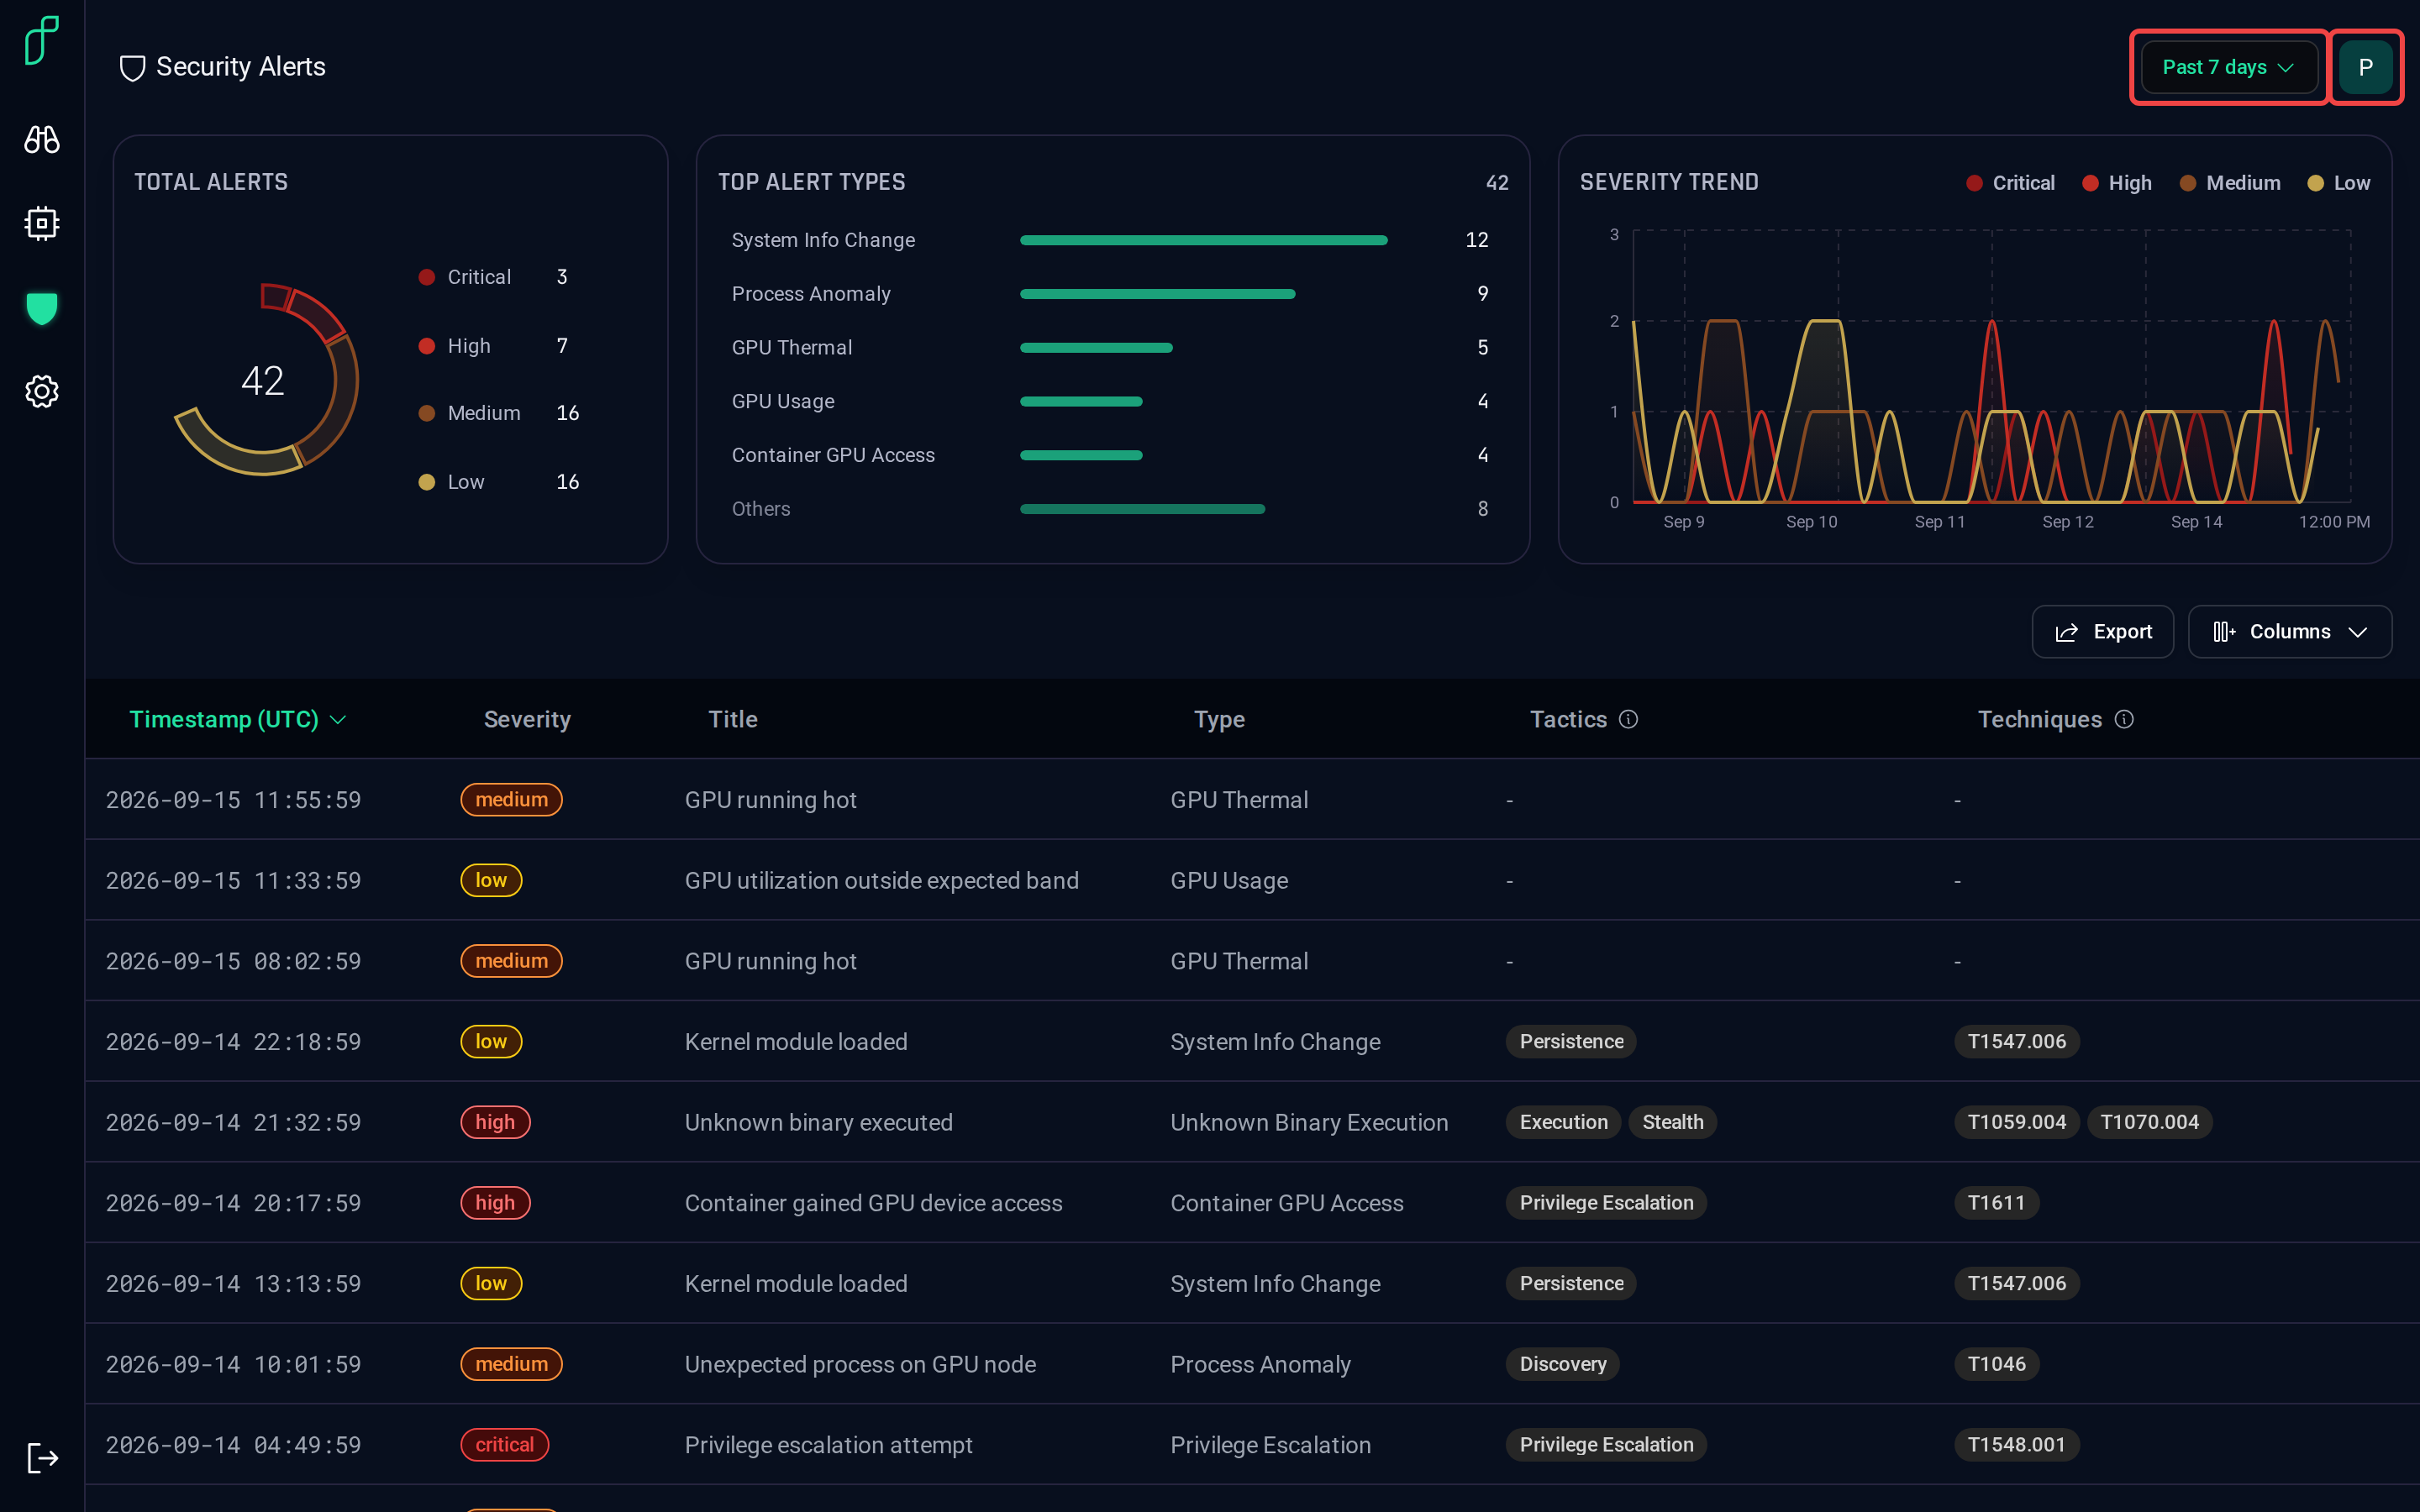2420x1512 pixels.
Task: Open the Container gained GPU device access alert
Action: [x=873, y=1203]
